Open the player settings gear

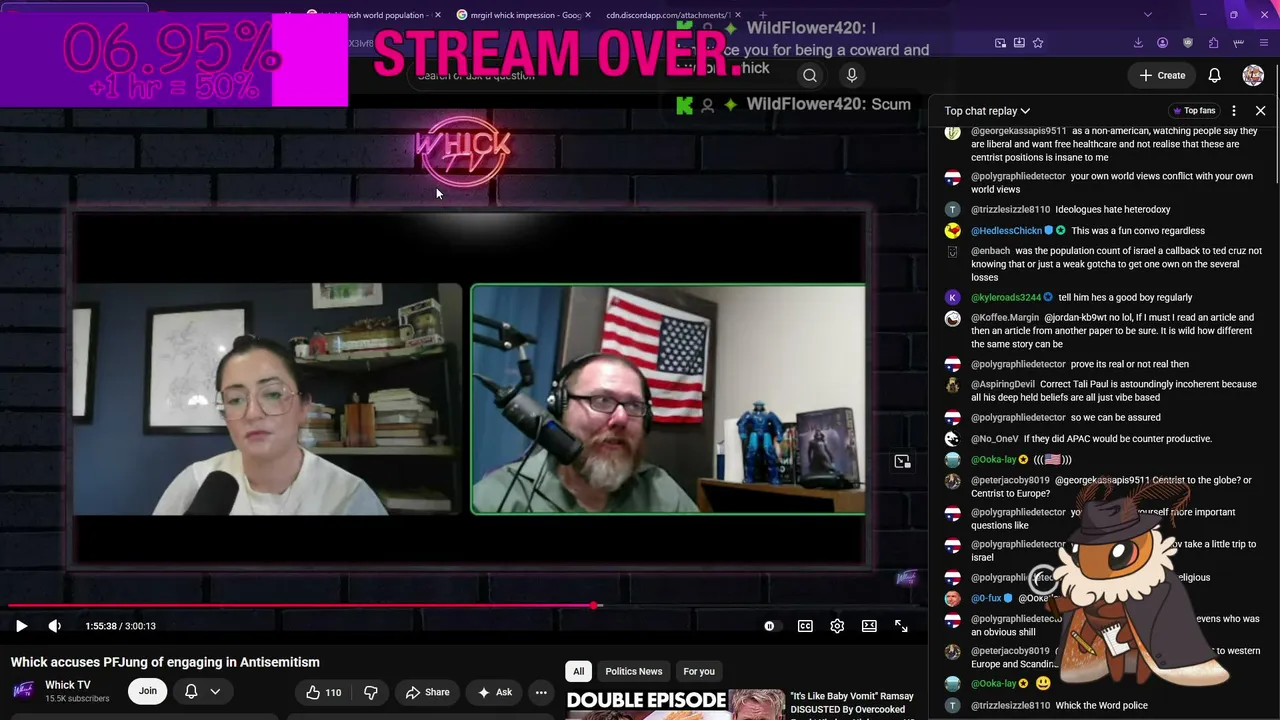(x=837, y=626)
